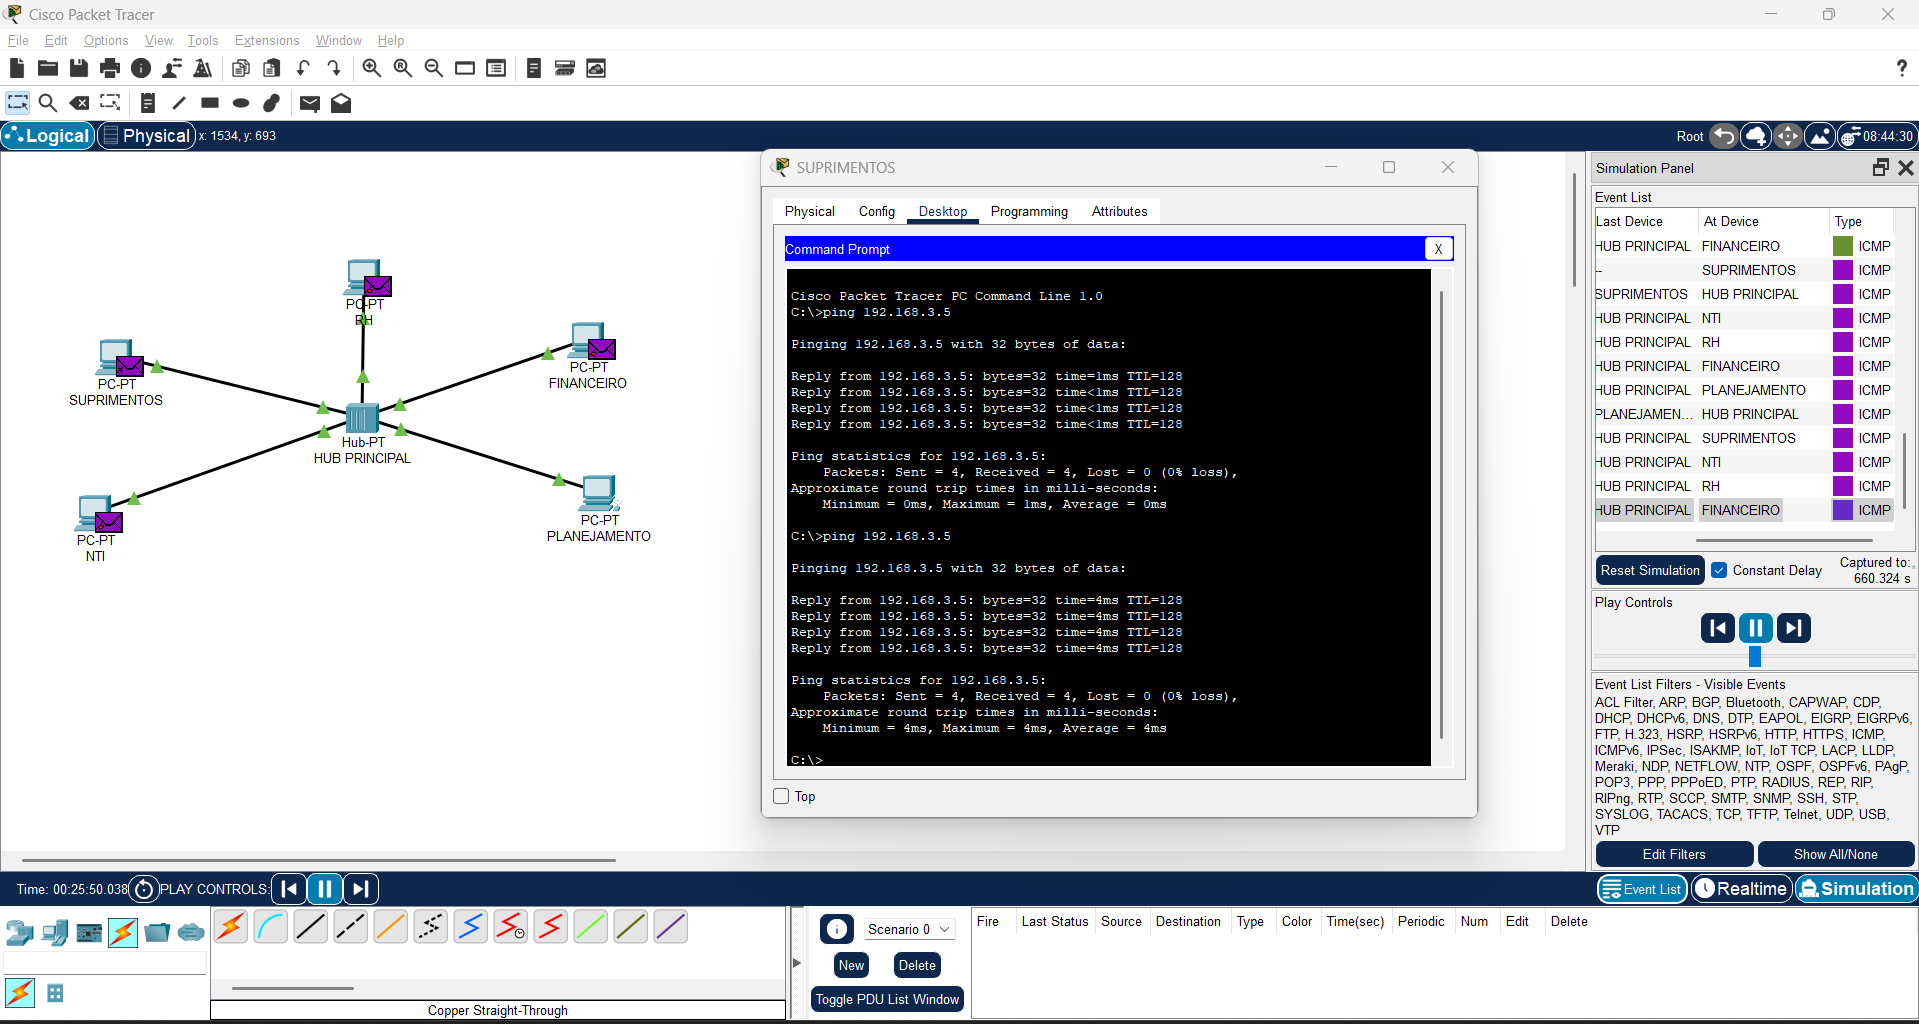Select the automatic connection lightning cable

pos(231,927)
